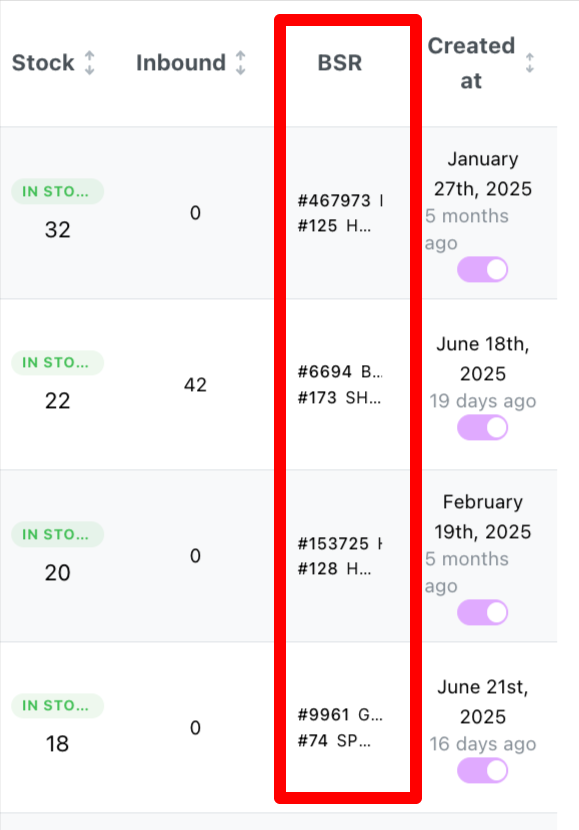Click the BSR column header
The image size is (579, 830).
pyautogui.click(x=340, y=63)
